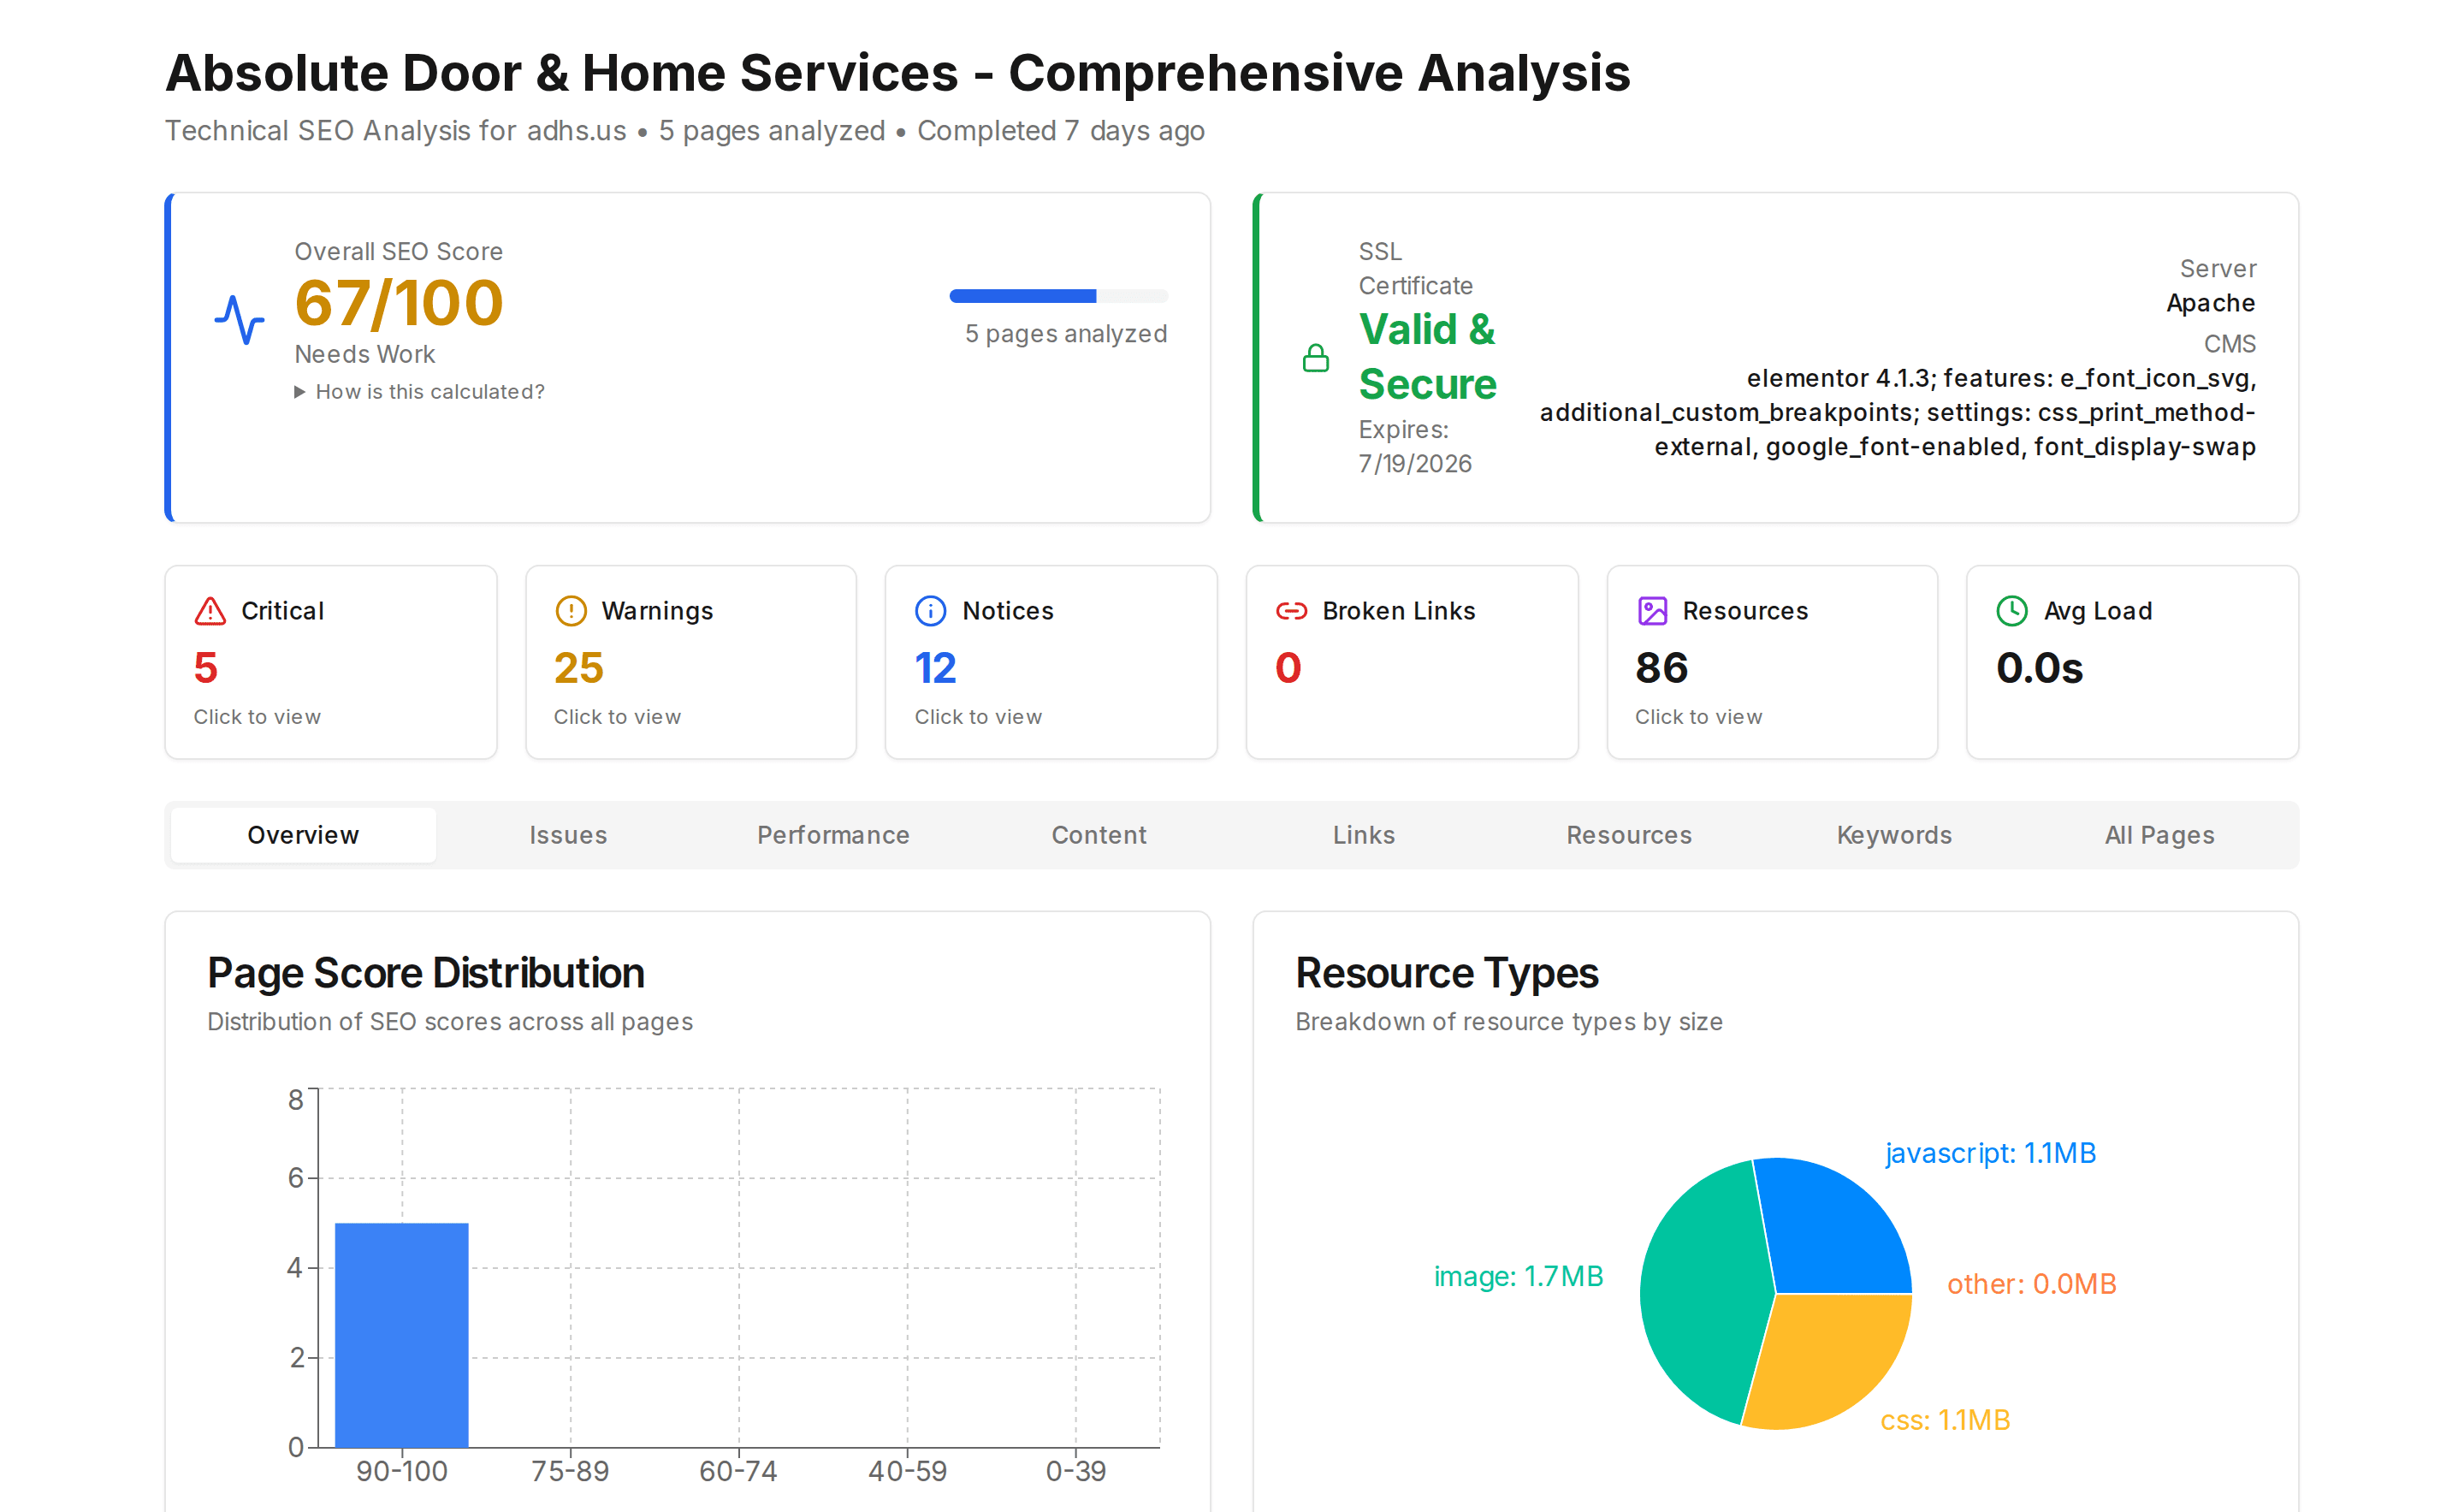Click the red Critical warning triangle icon
Image resolution: width=2464 pixels, height=1512 pixels.
210,611
